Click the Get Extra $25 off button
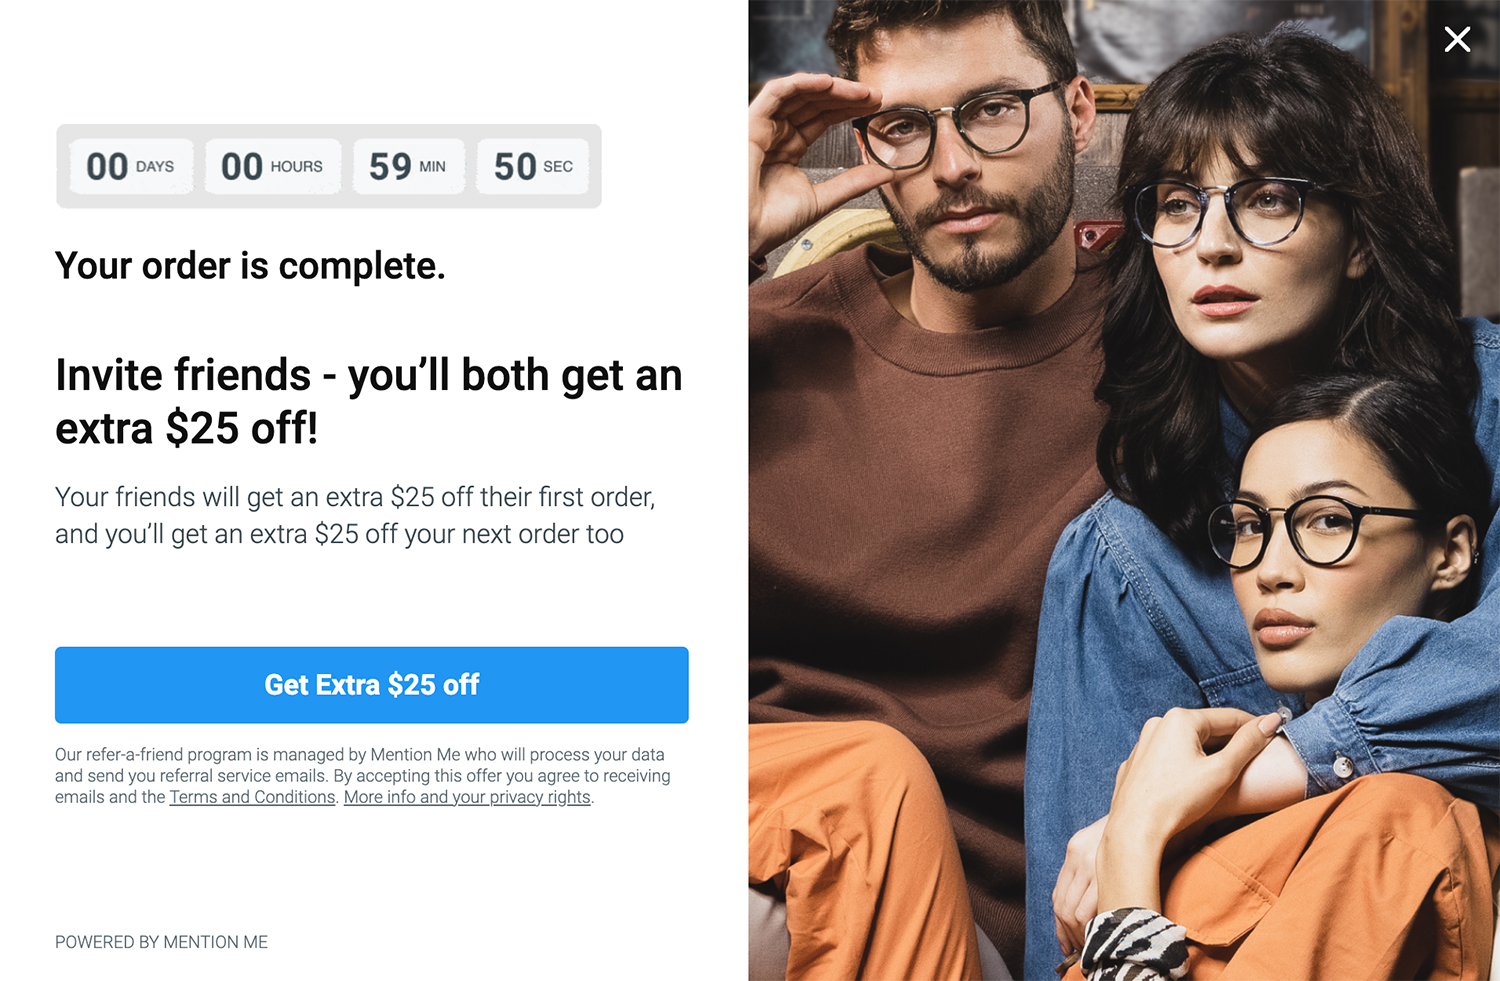The image size is (1500, 981). tap(371, 685)
